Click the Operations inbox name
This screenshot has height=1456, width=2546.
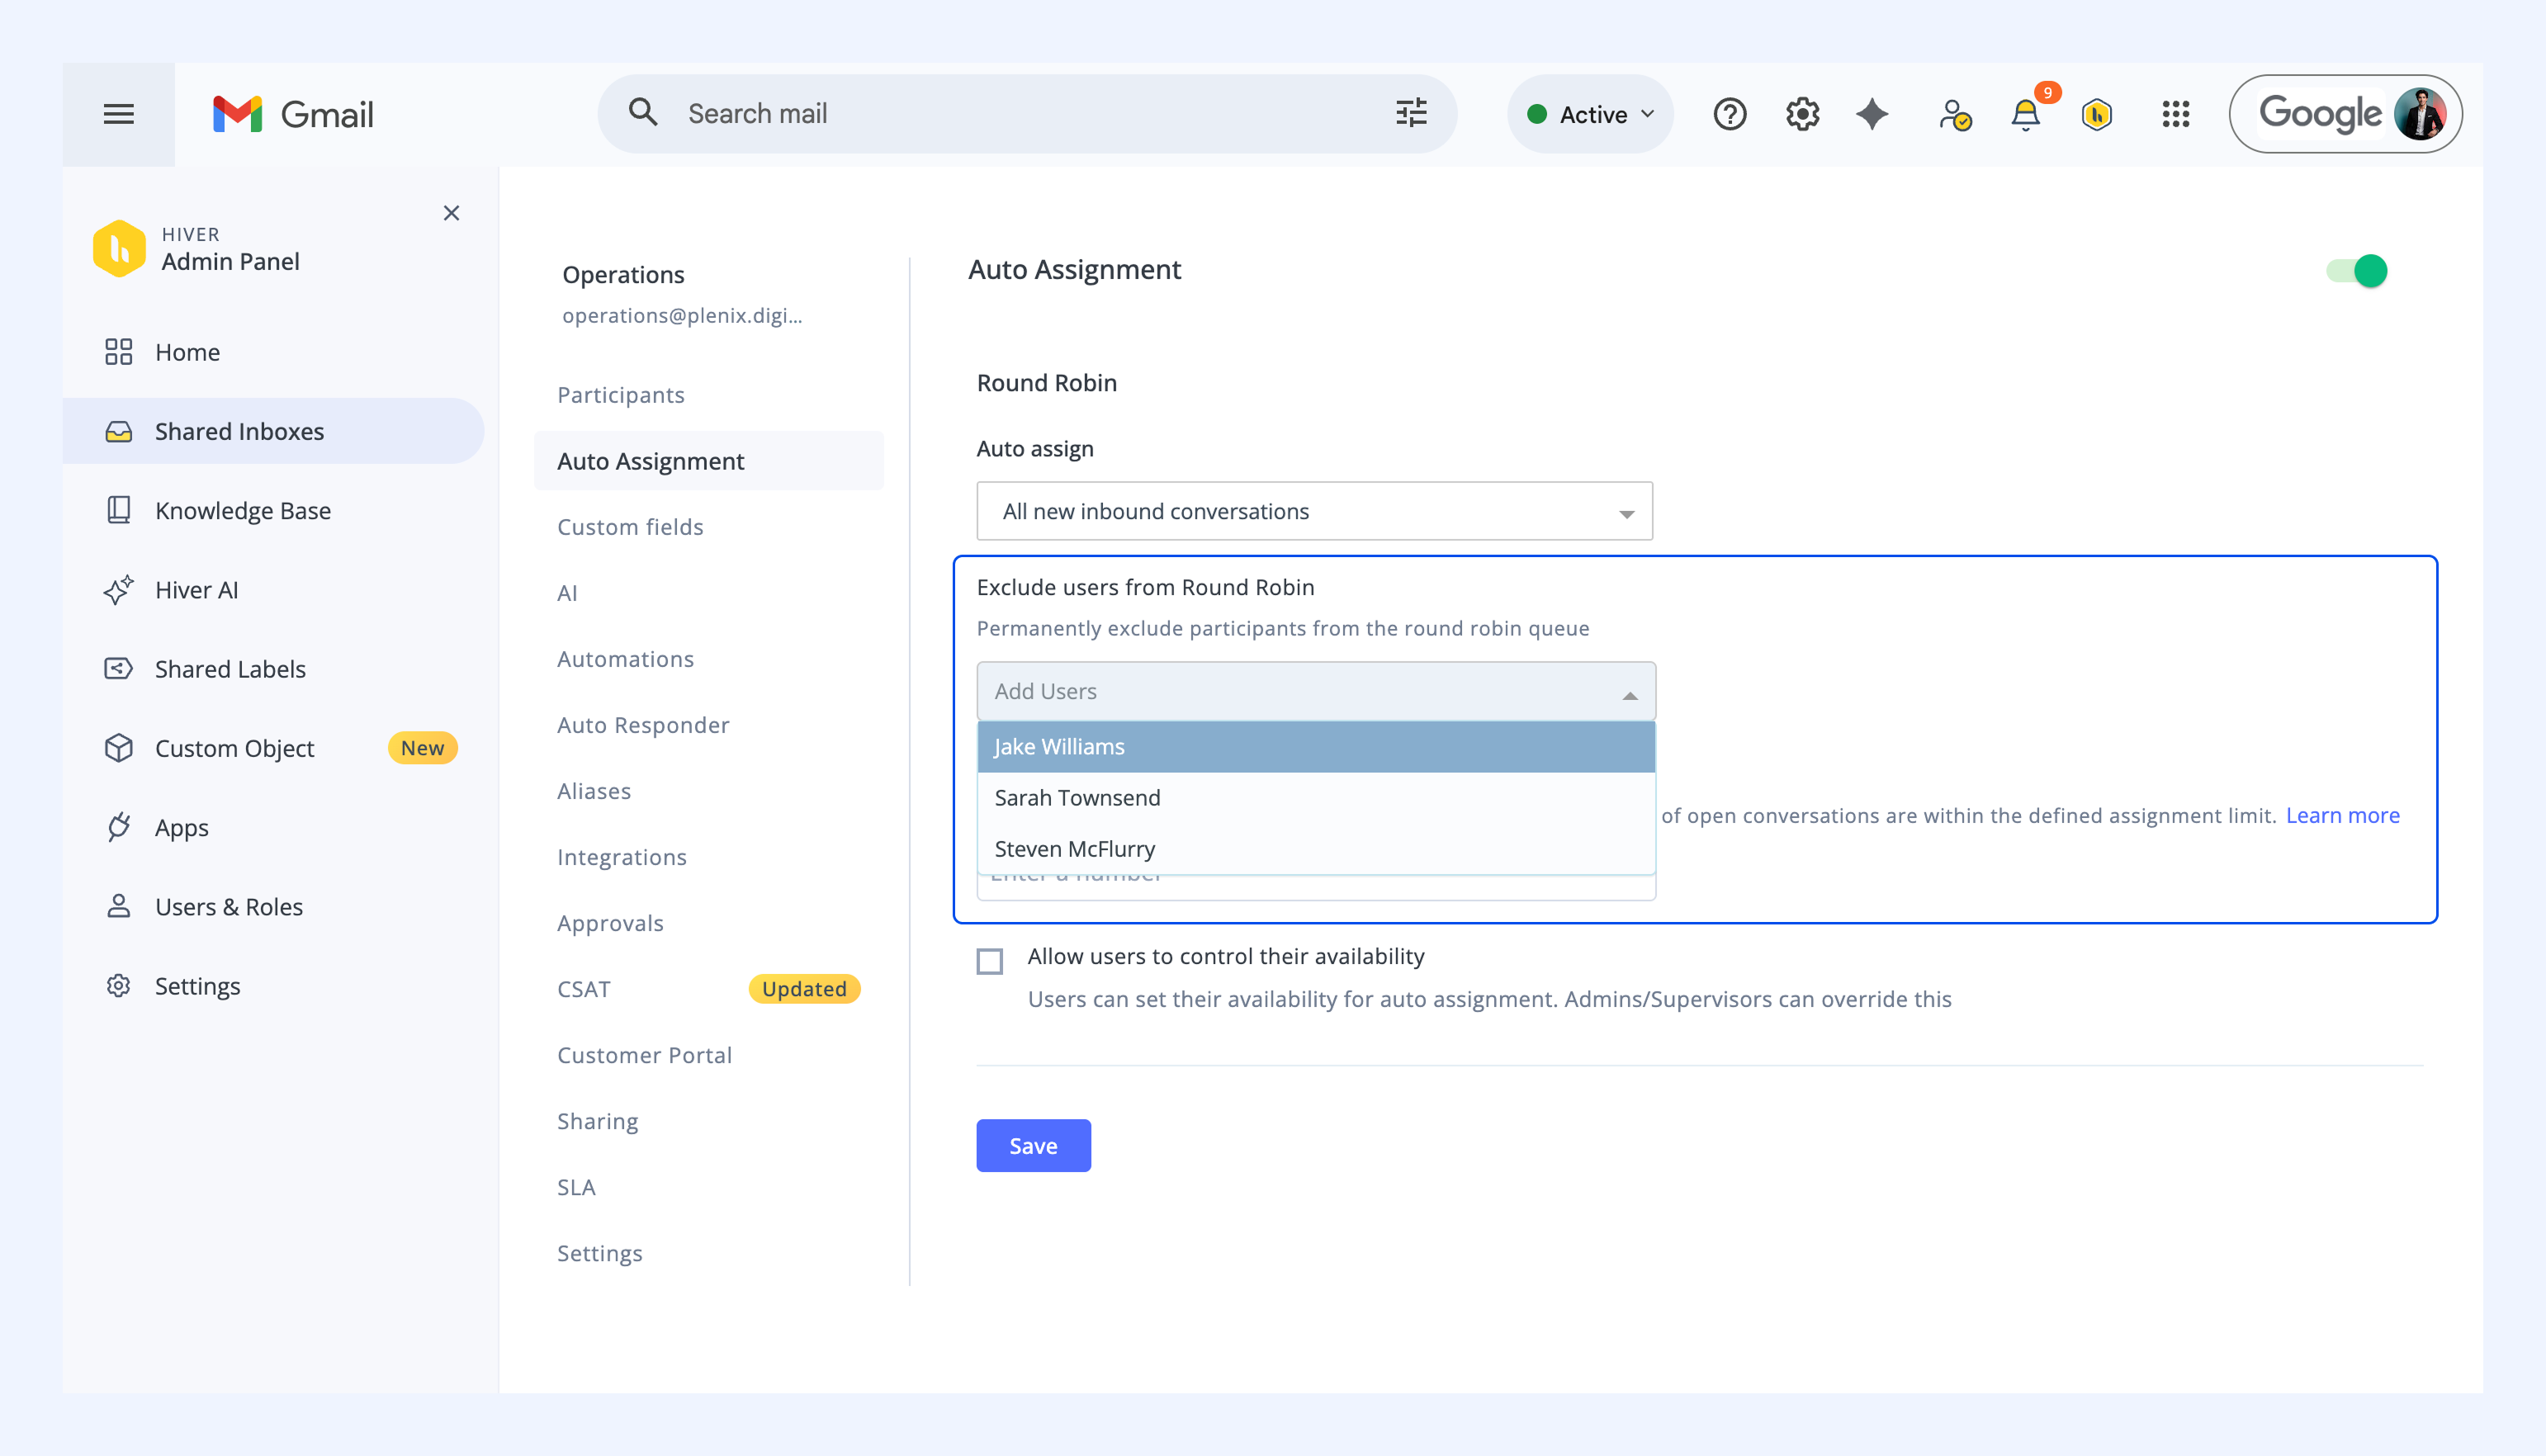[623, 274]
